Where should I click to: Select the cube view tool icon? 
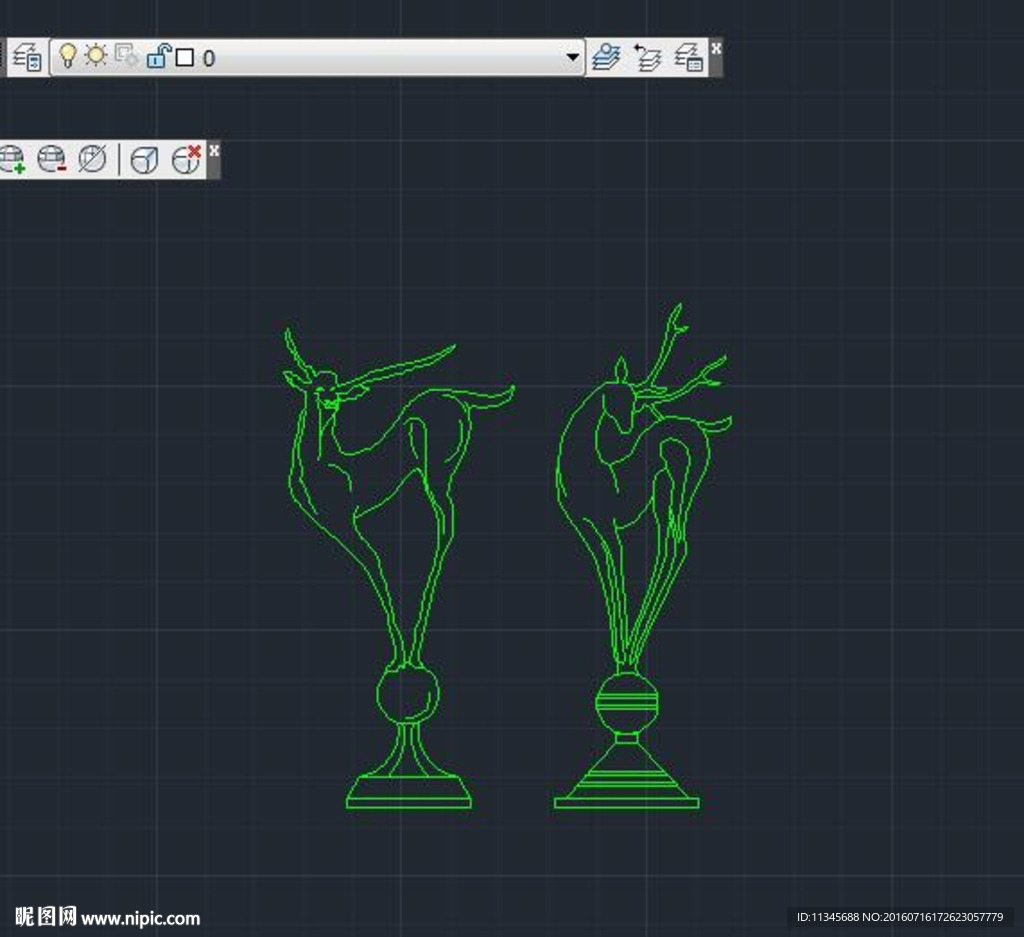144,158
